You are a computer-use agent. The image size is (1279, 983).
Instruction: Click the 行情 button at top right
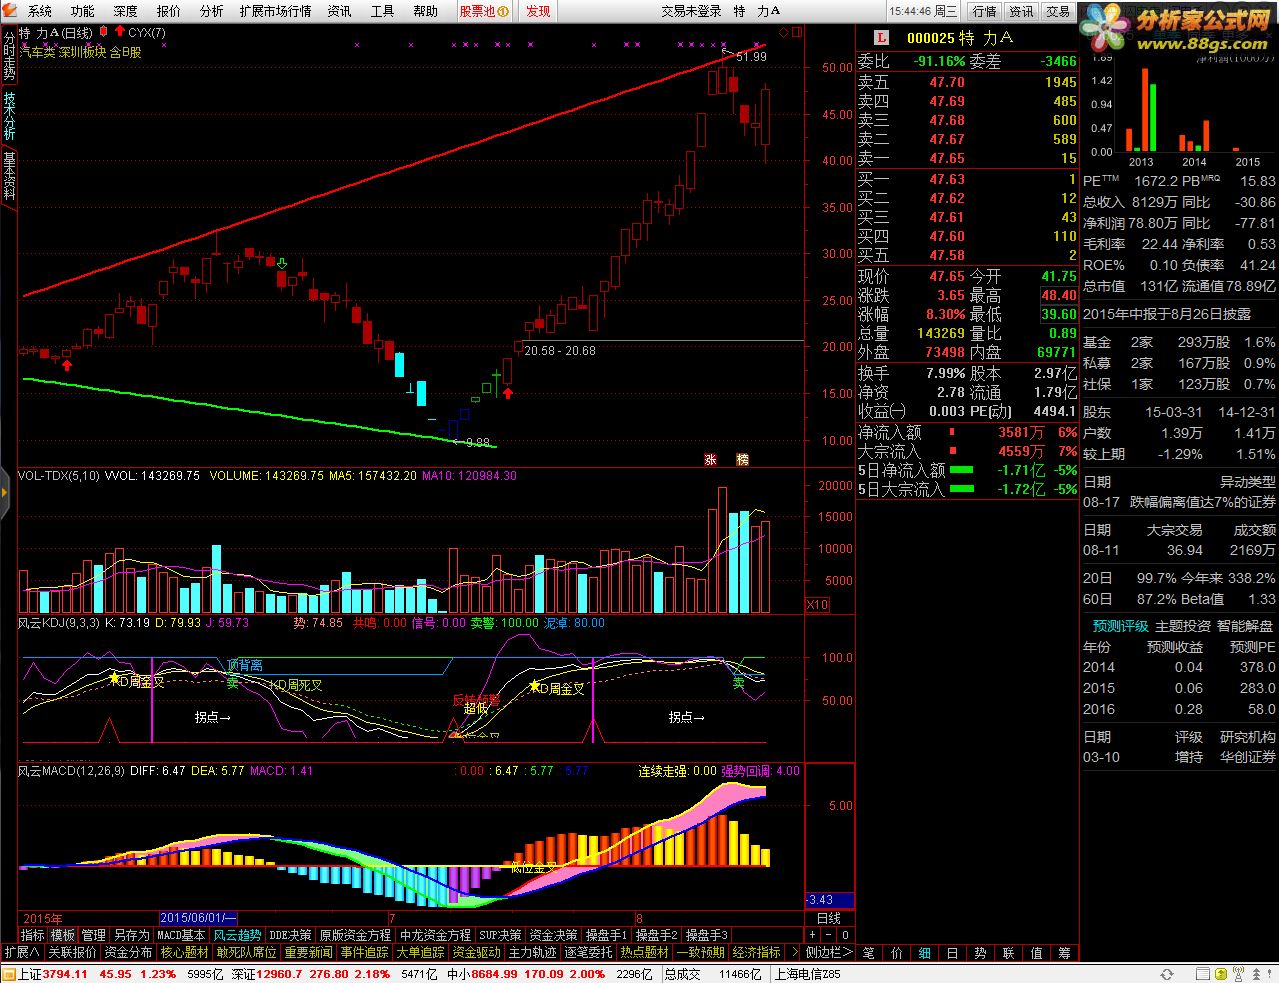[x=985, y=11]
